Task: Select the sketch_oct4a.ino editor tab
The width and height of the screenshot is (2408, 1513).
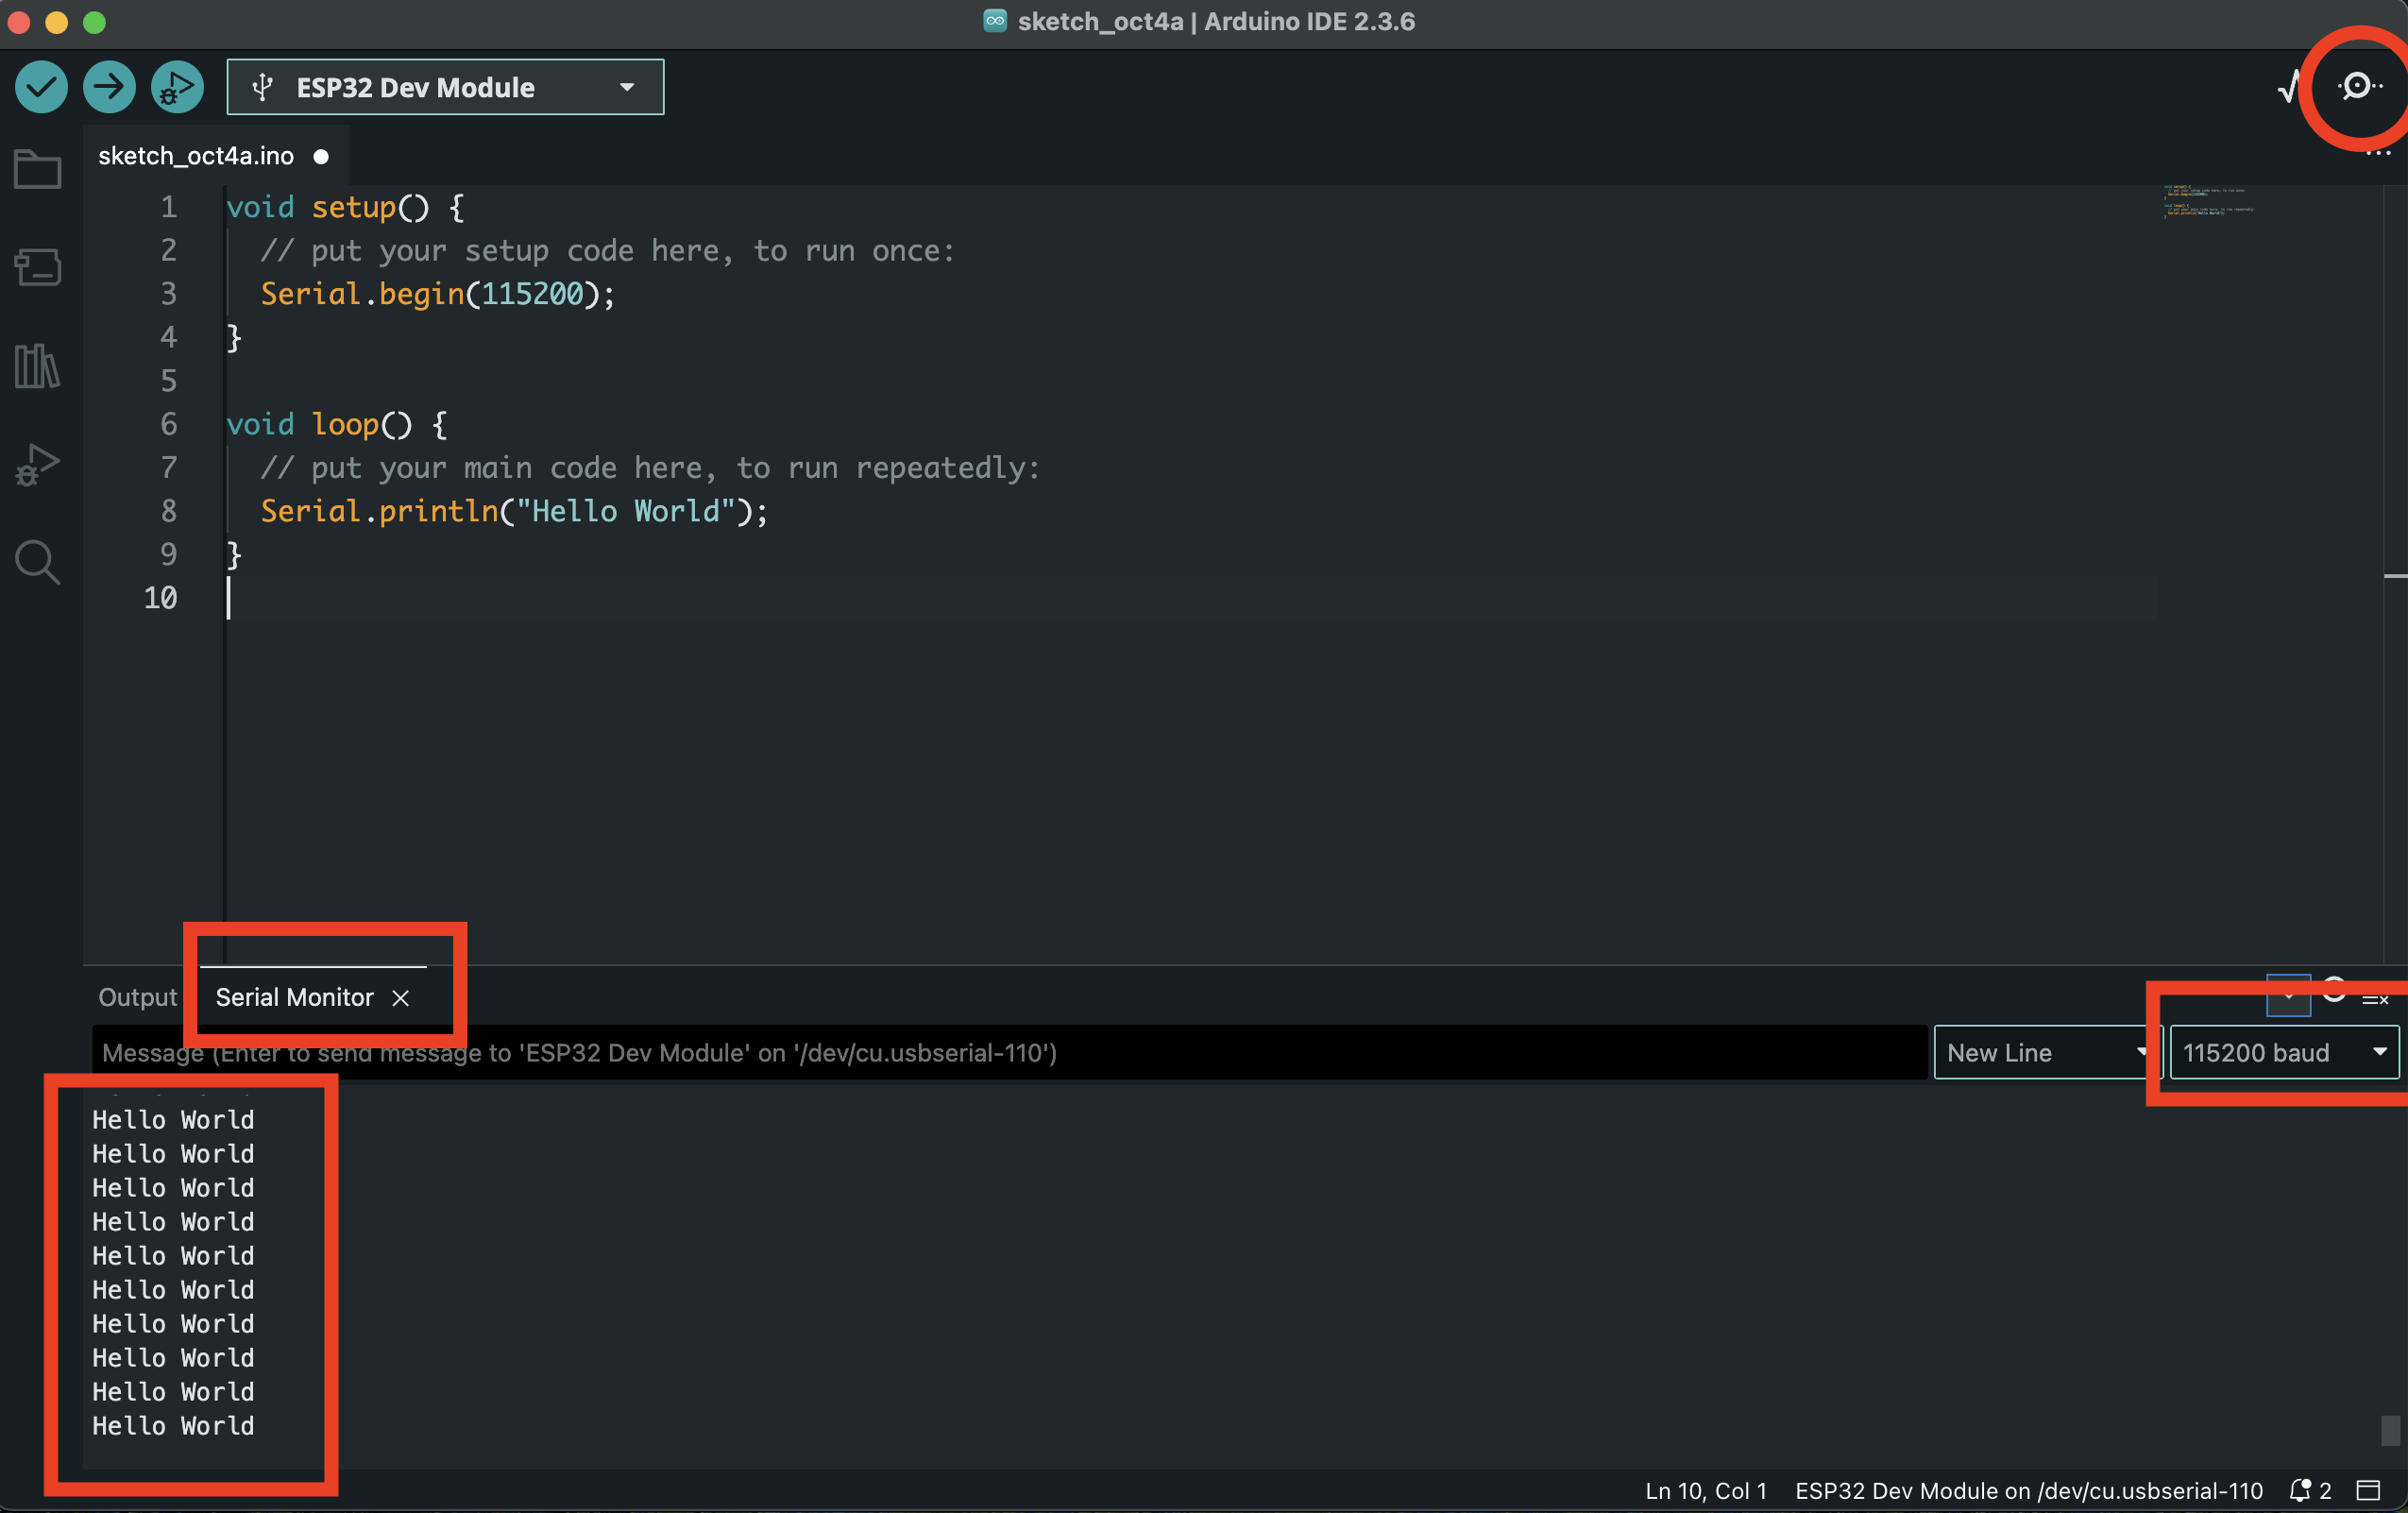Action: pos(196,156)
